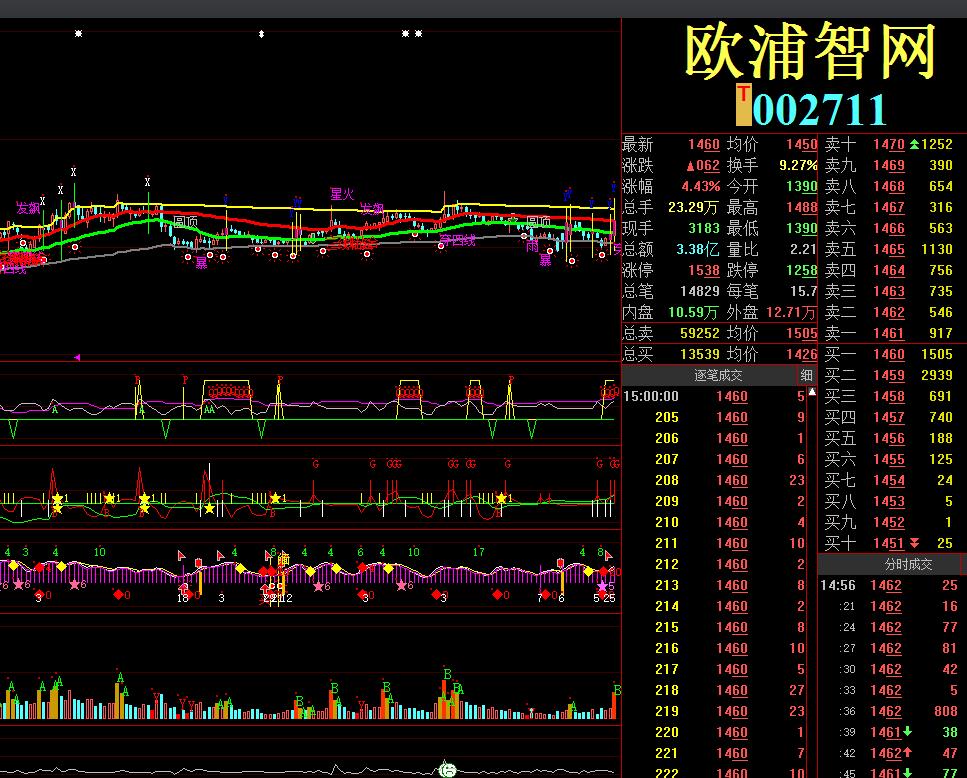The height and width of the screenshot is (778, 967).
Task: Click the red up arrow in the :42 分时成交 row
Action: coord(907,753)
